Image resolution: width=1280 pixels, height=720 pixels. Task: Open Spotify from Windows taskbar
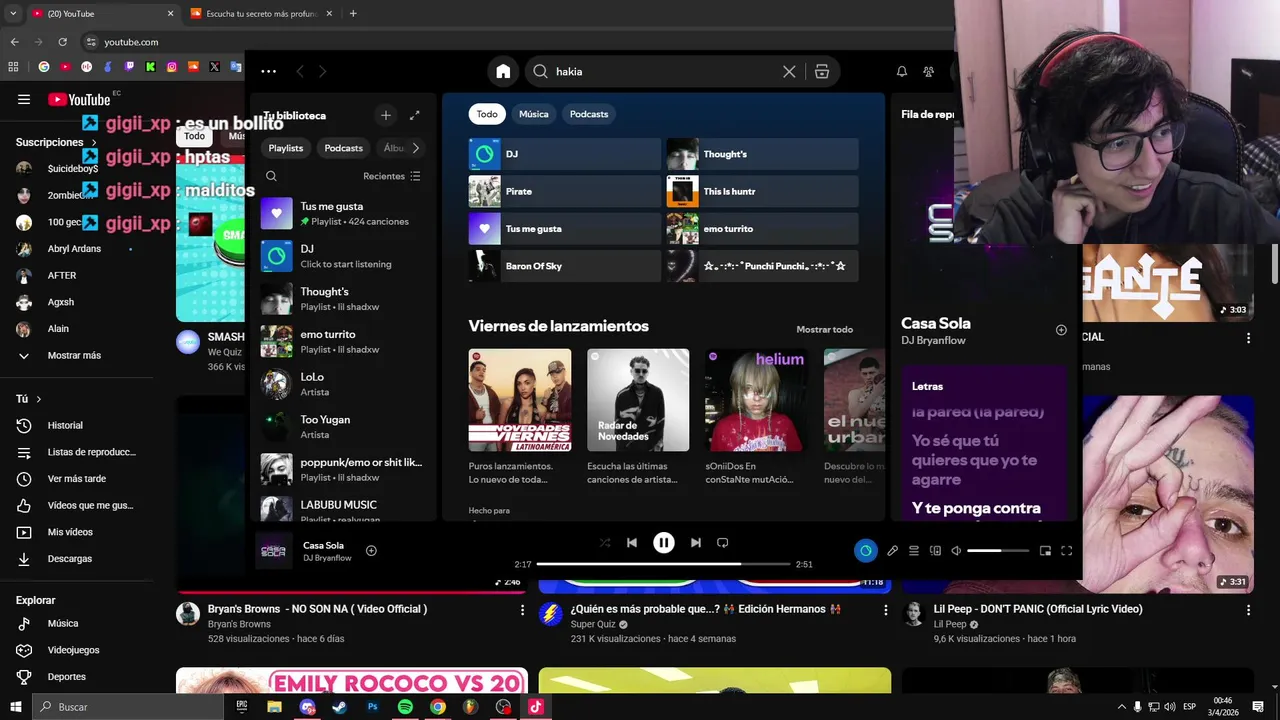click(x=405, y=707)
